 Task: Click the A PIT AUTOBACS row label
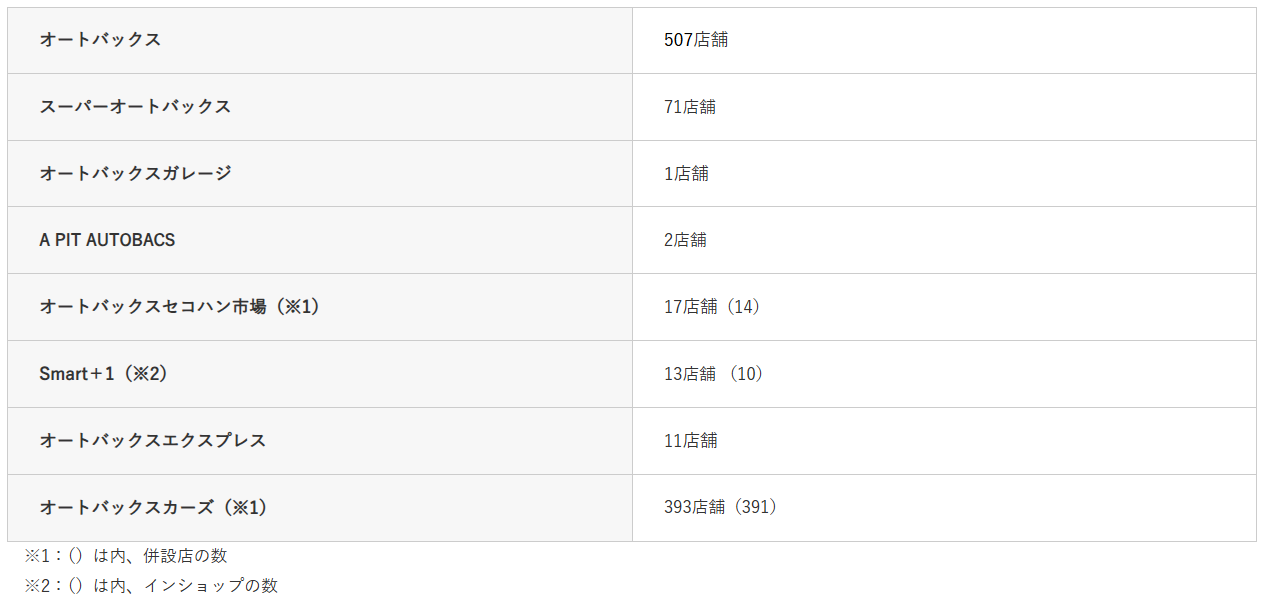tap(107, 240)
